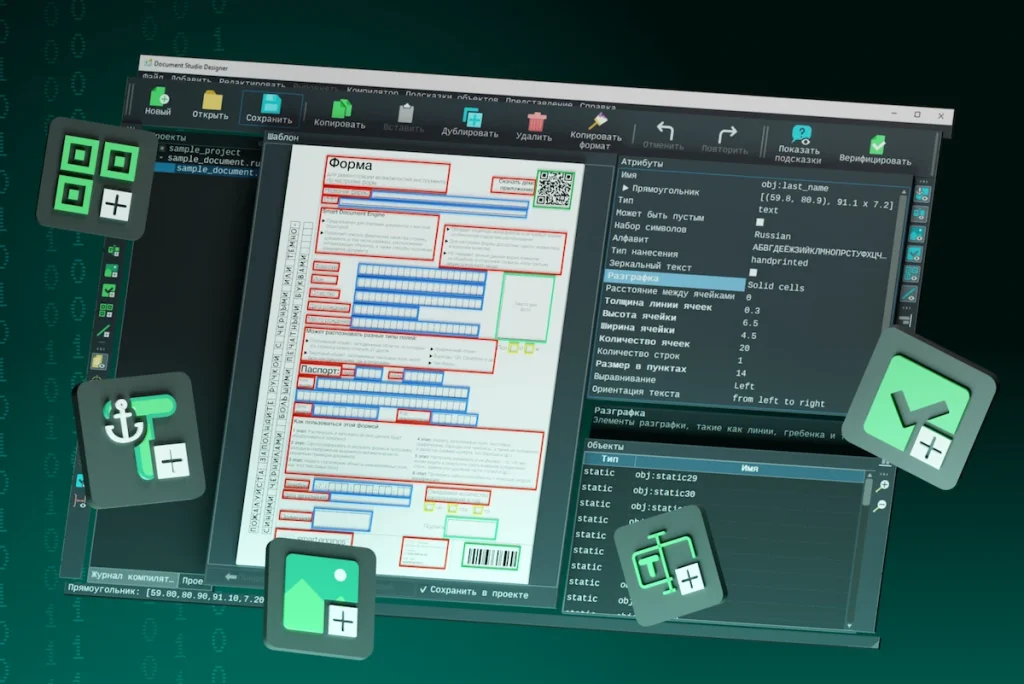
Task: Click Показать подсказки hints icon
Action: click(800, 135)
